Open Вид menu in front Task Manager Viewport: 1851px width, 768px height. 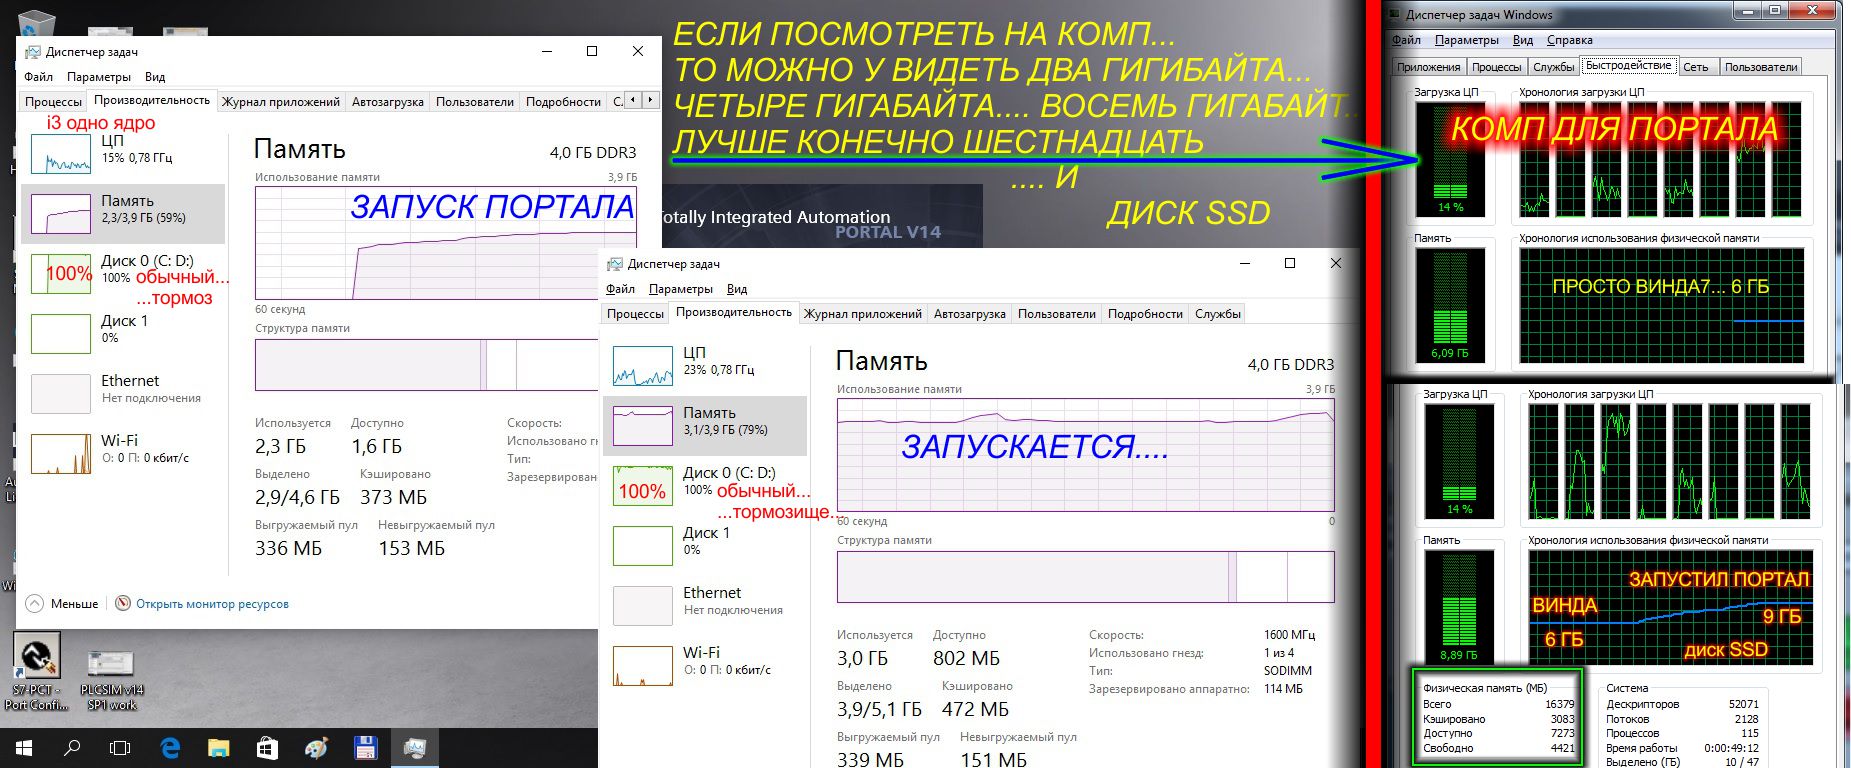pyautogui.click(x=737, y=289)
